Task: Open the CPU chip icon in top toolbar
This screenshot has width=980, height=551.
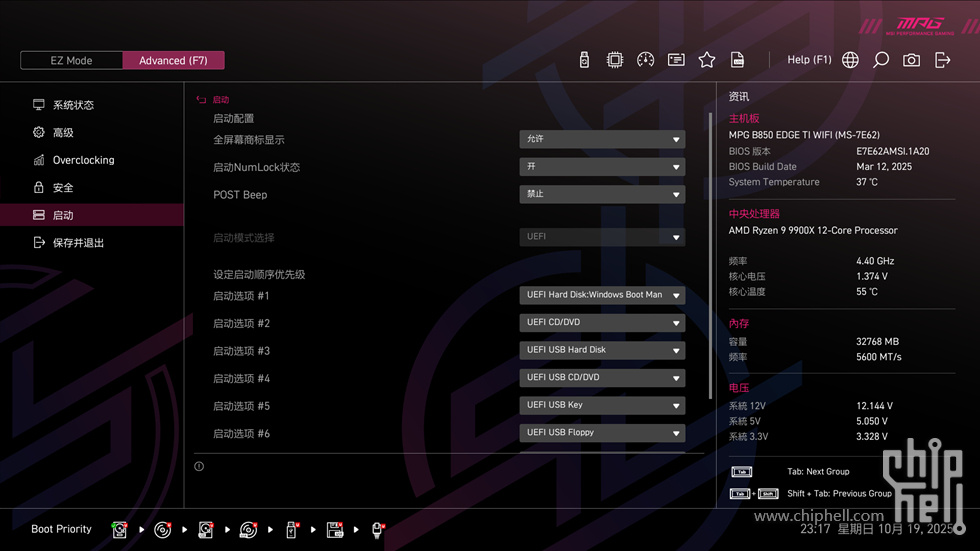Action: pos(615,60)
